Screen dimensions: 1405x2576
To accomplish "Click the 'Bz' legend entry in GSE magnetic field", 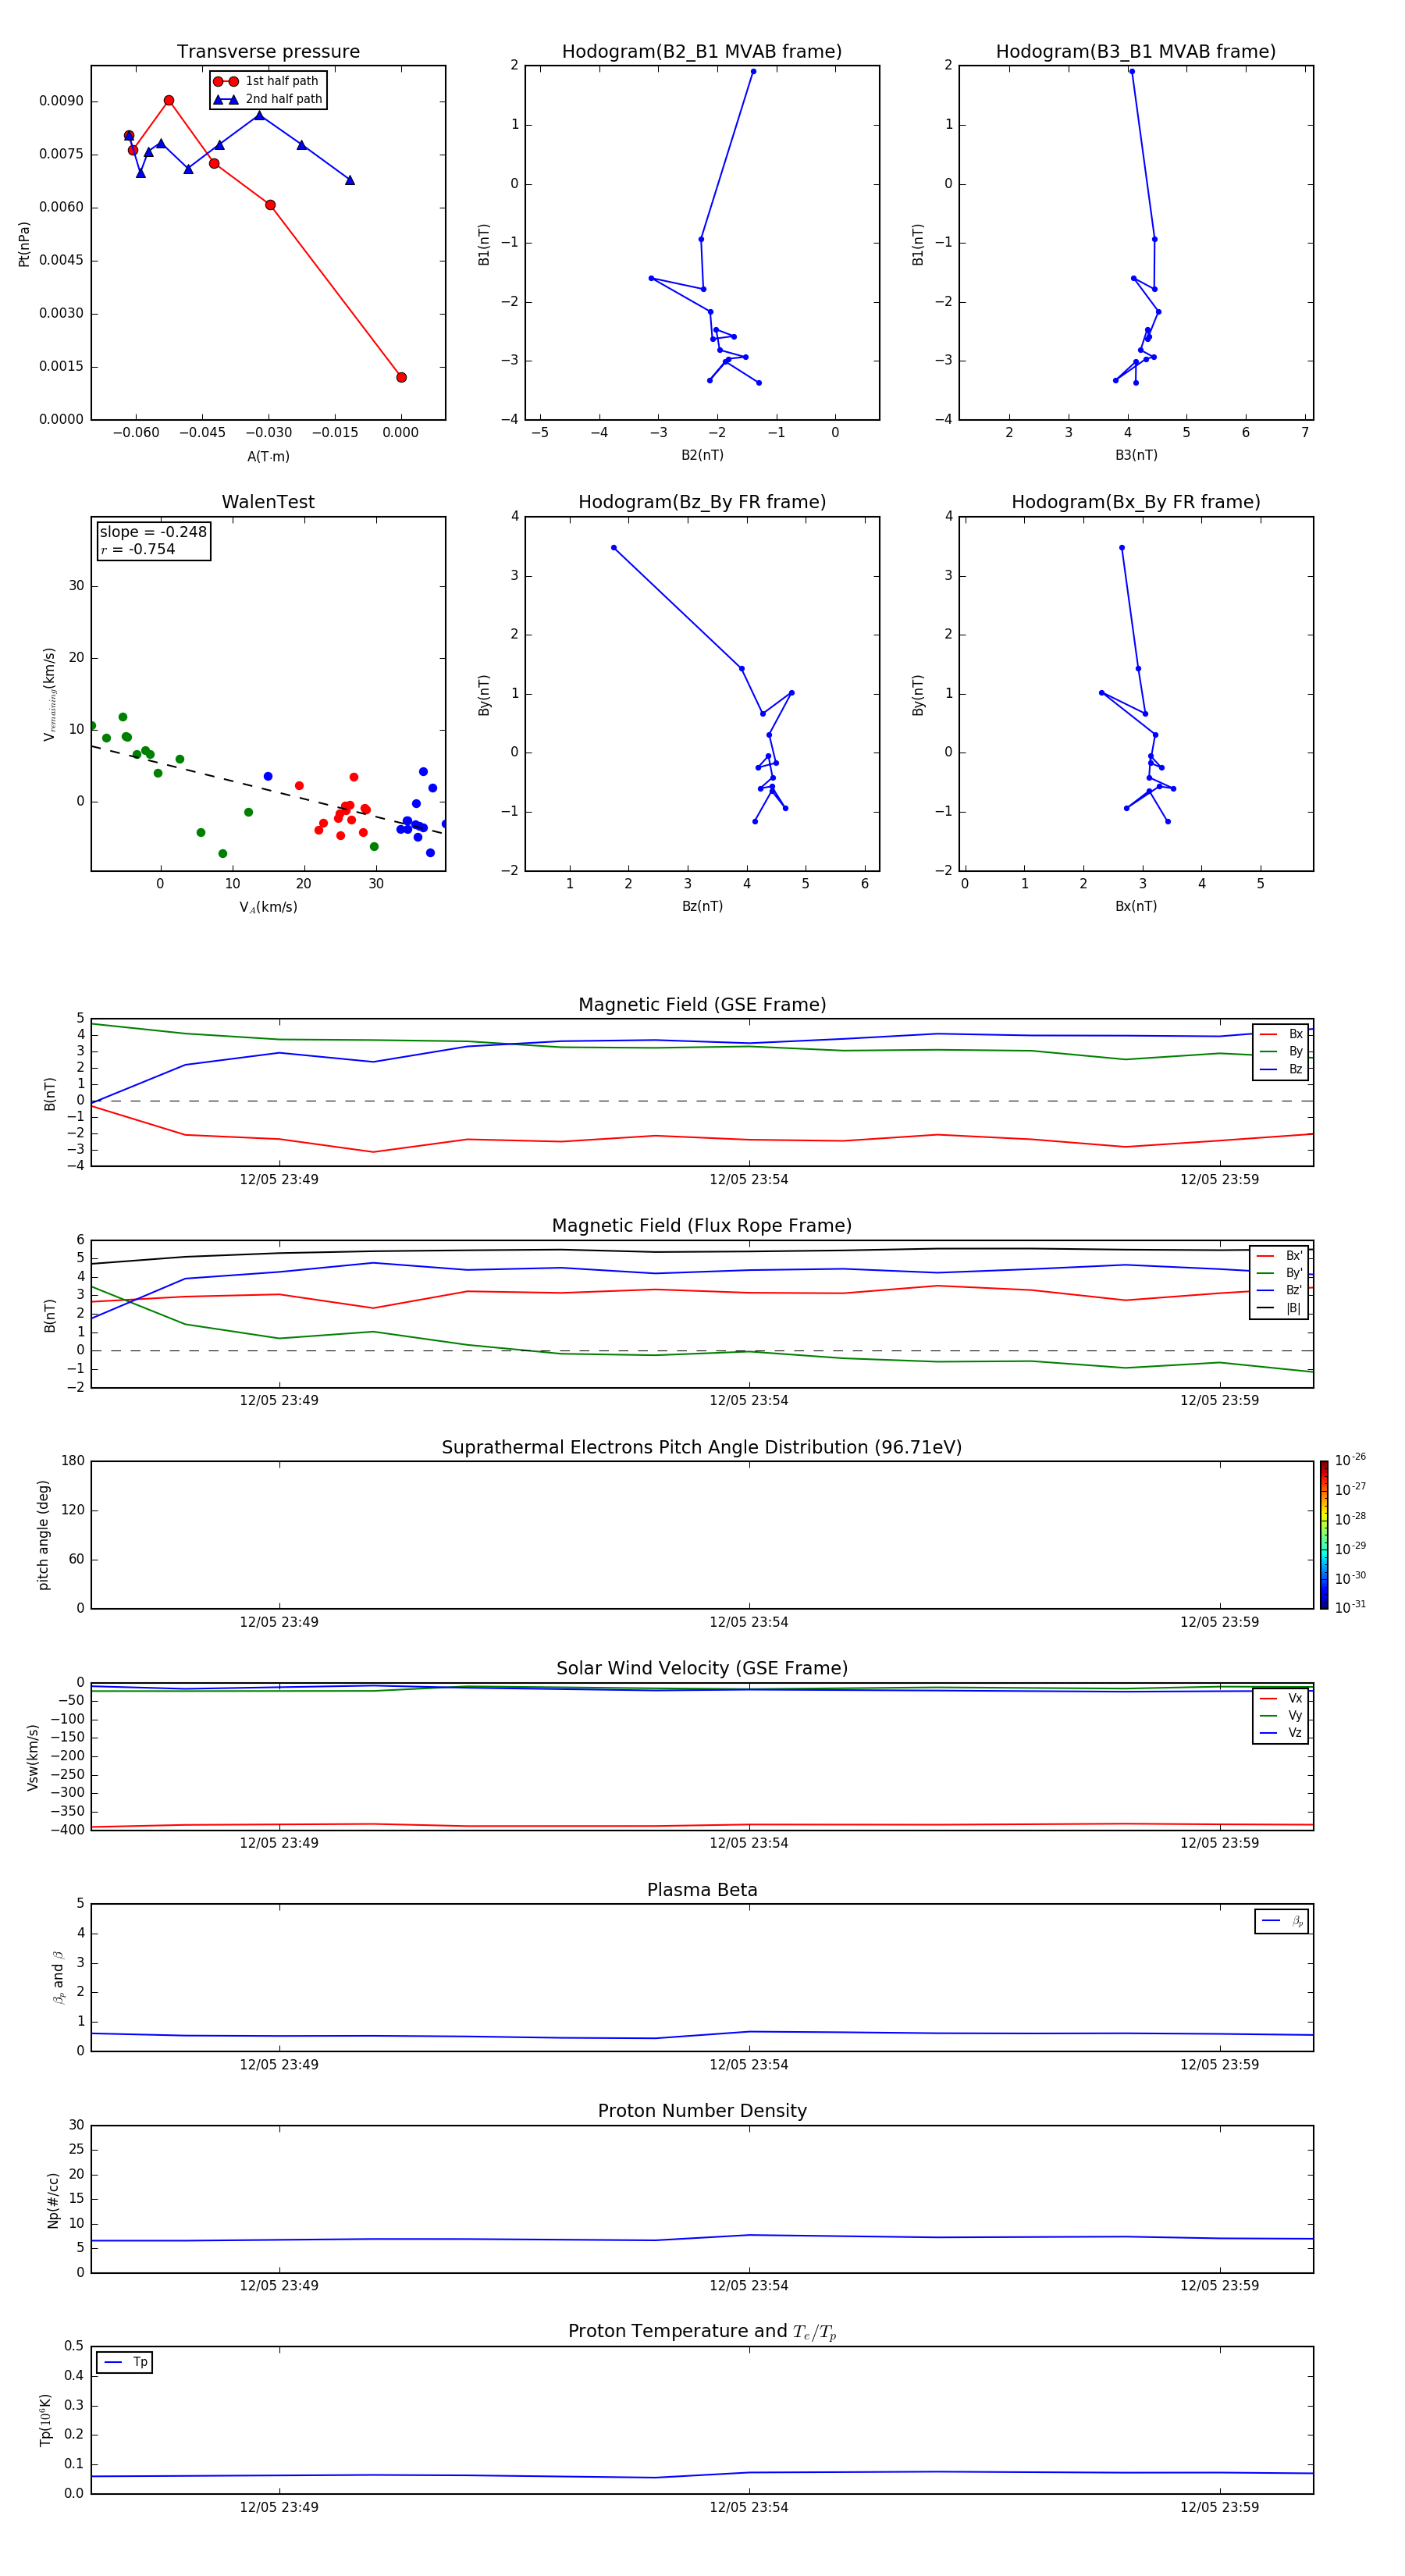I will pyautogui.click(x=1281, y=1069).
